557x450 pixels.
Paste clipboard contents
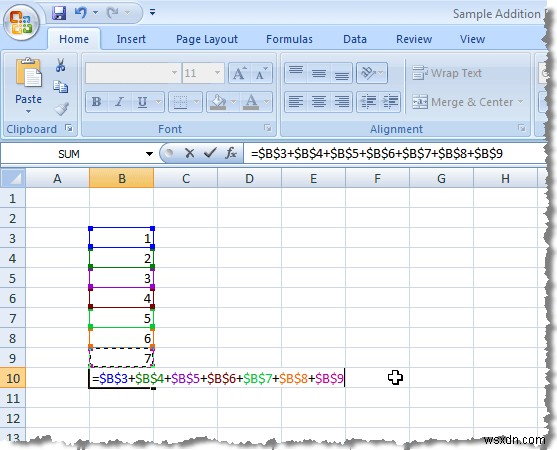28,80
